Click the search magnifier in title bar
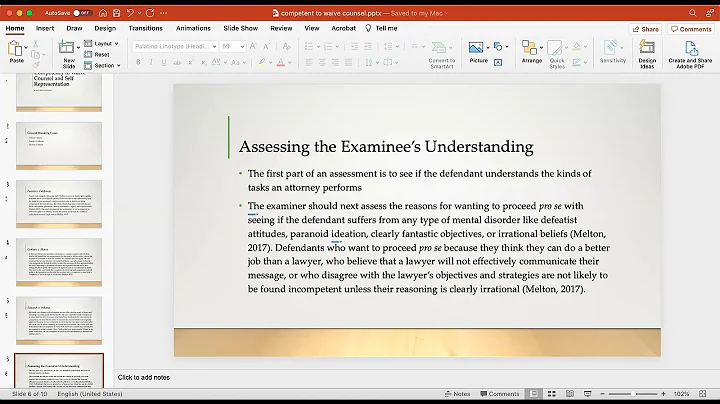This screenshot has height=404, width=720. [692, 13]
